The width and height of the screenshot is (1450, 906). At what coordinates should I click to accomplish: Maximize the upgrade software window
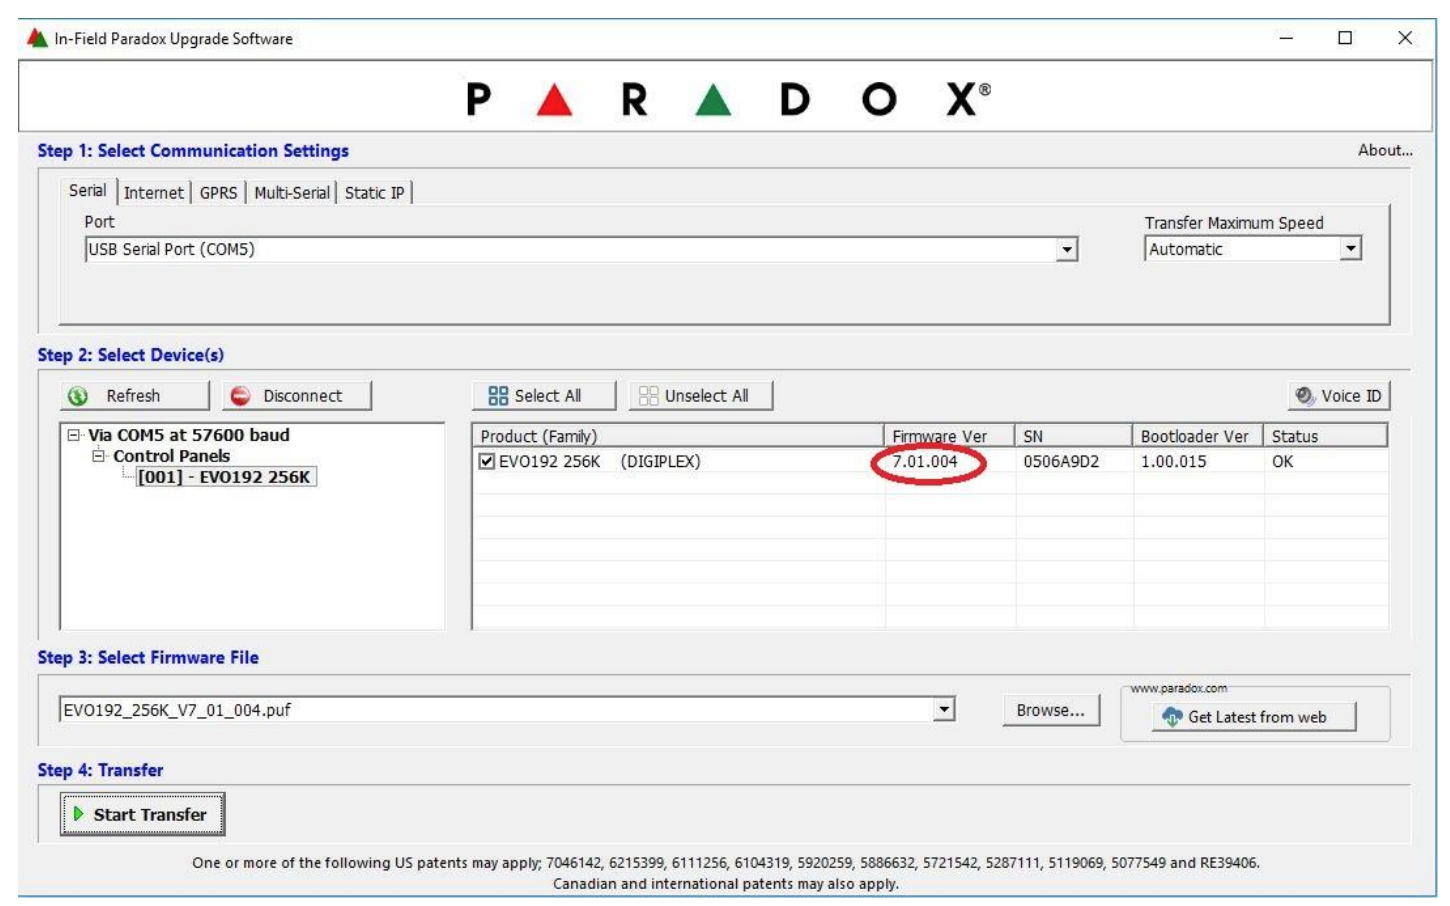click(x=1345, y=38)
